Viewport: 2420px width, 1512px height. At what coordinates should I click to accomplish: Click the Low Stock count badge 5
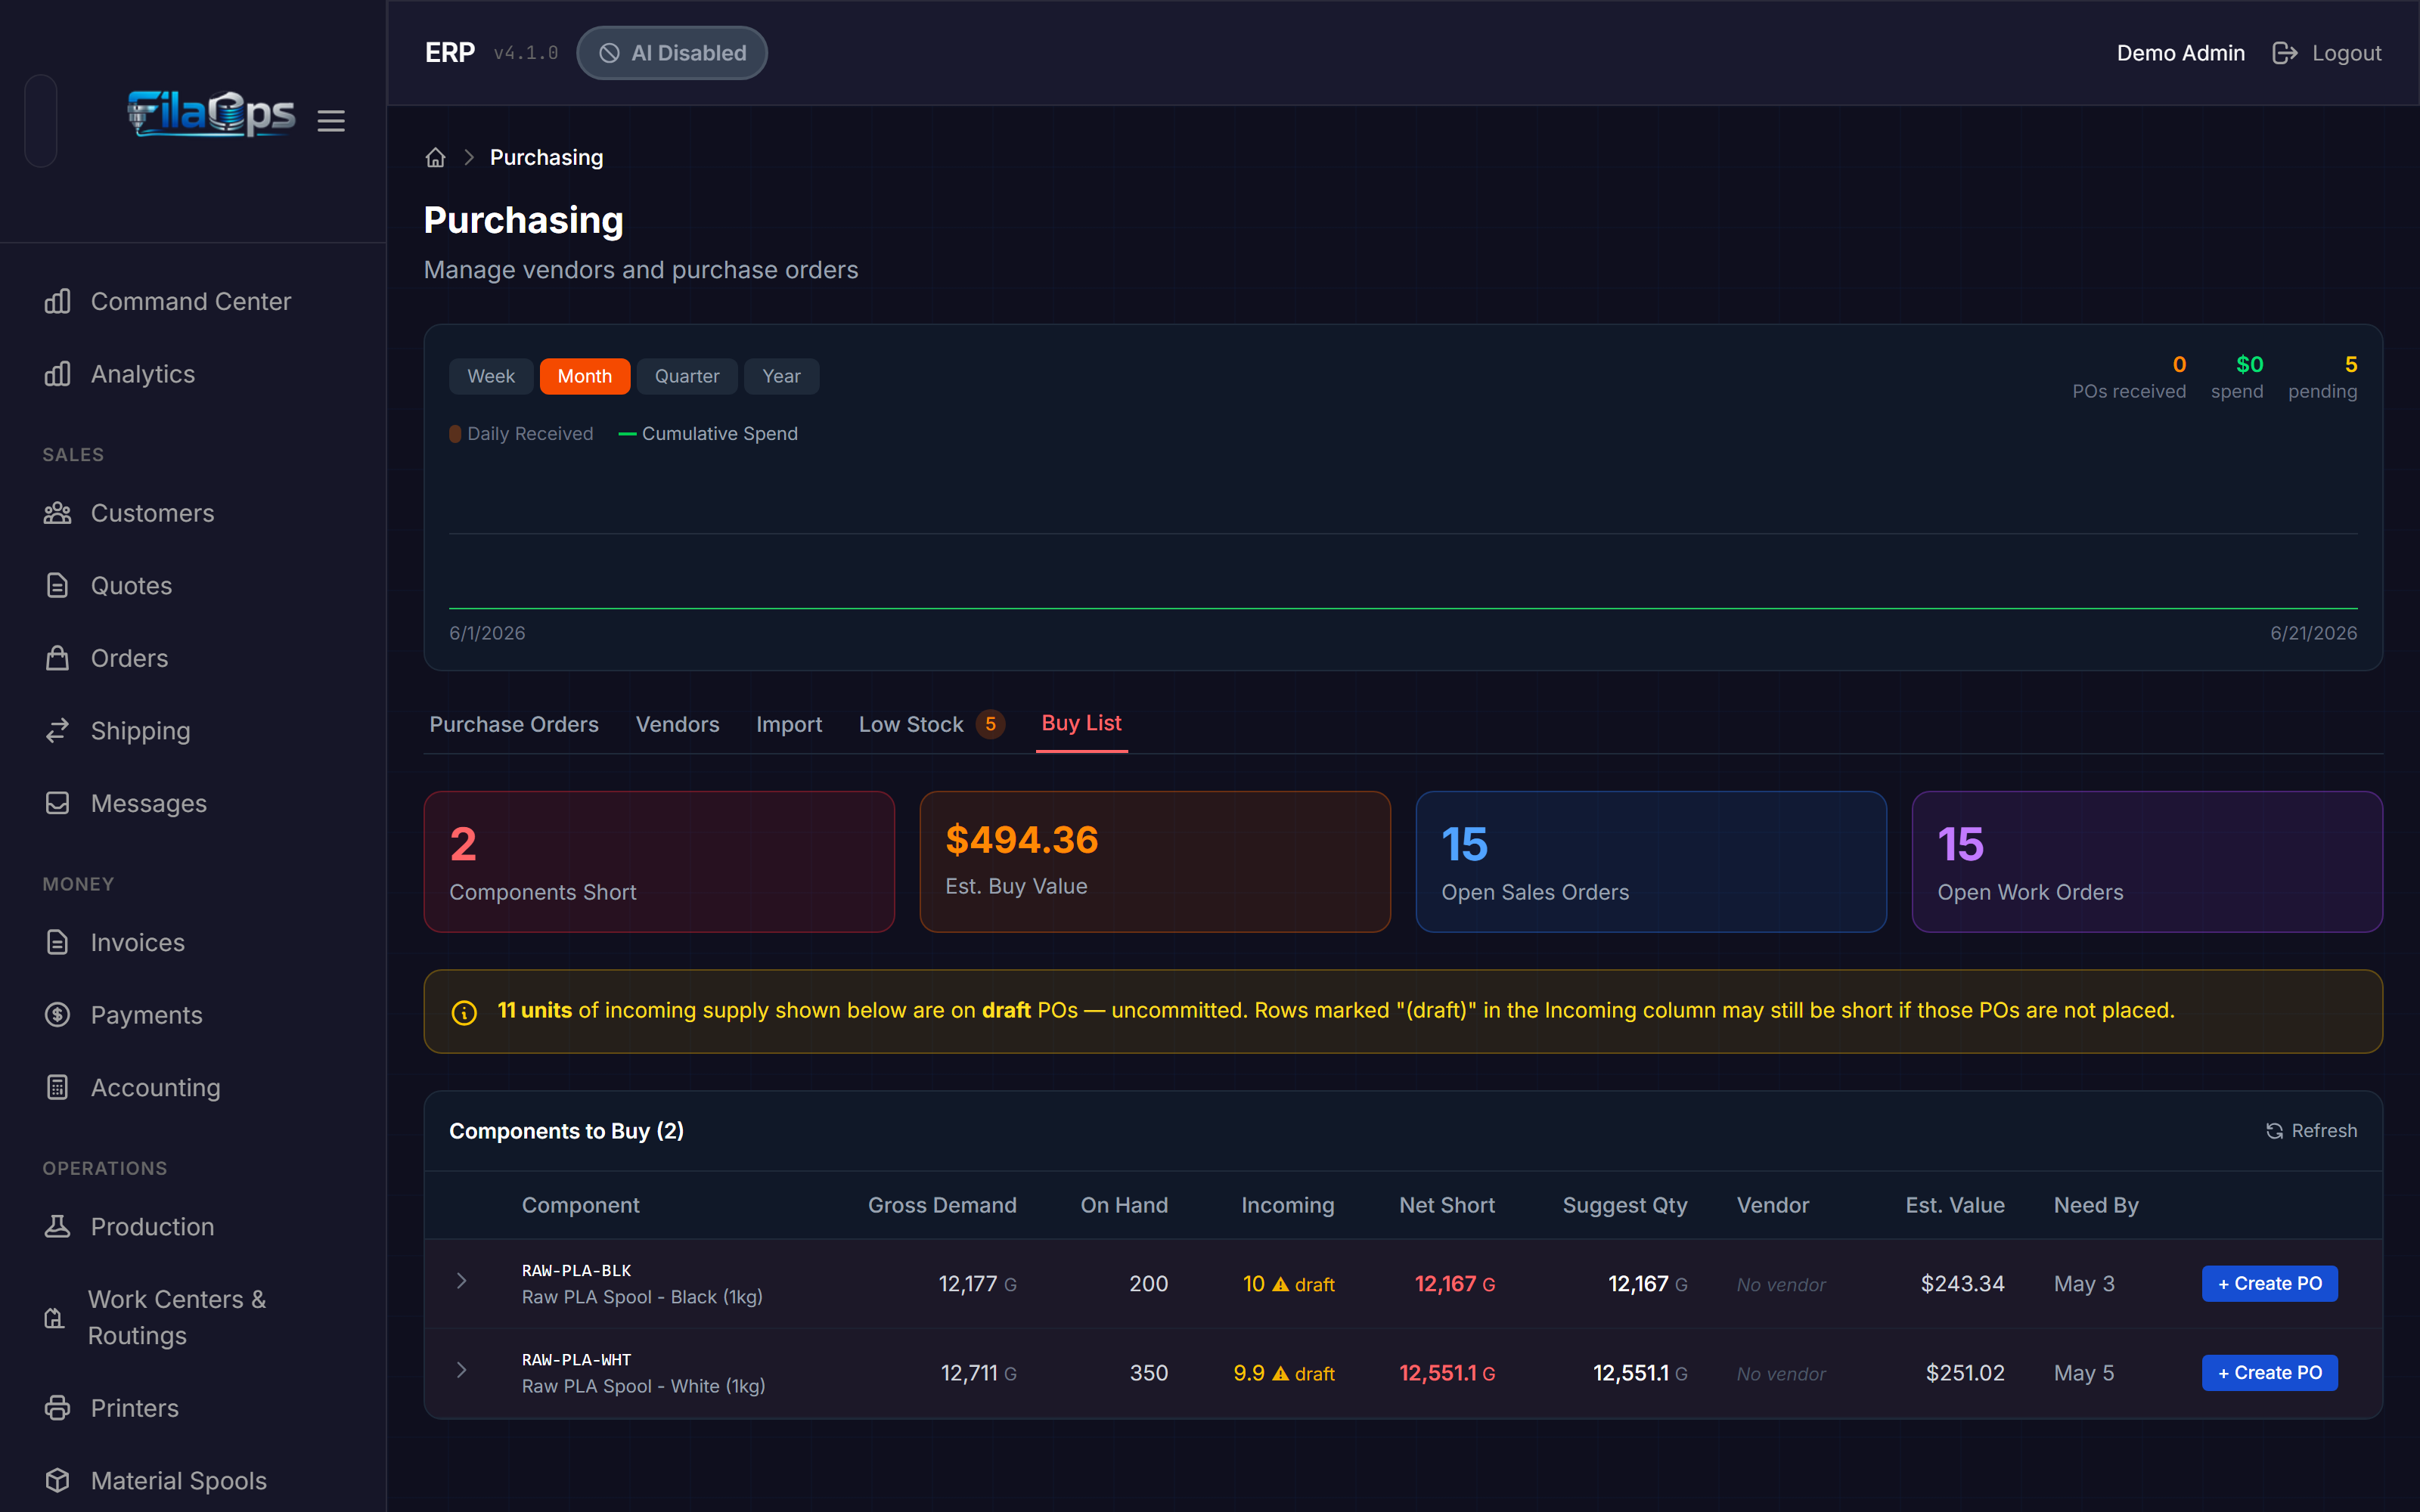click(x=990, y=724)
